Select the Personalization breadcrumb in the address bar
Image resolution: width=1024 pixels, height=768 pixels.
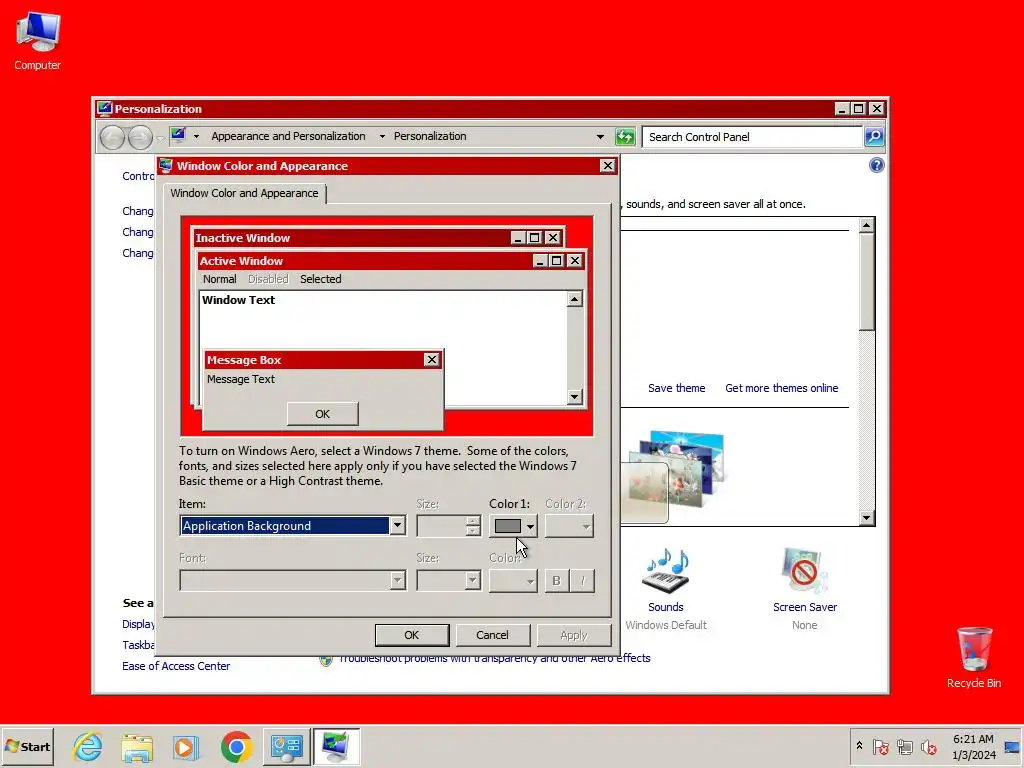click(x=430, y=136)
